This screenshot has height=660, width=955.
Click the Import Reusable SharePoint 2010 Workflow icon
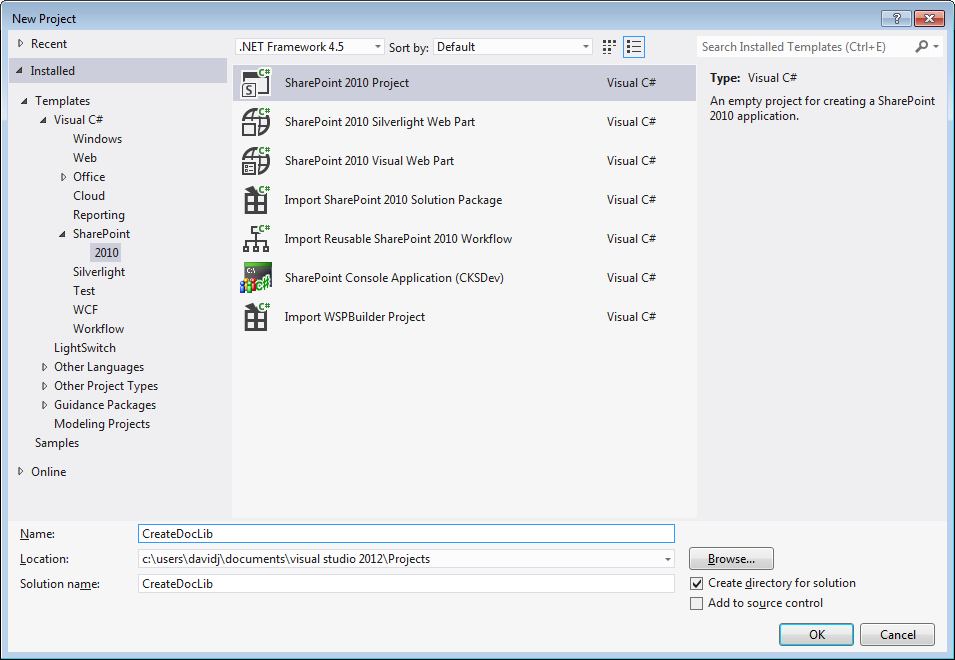tap(256, 239)
